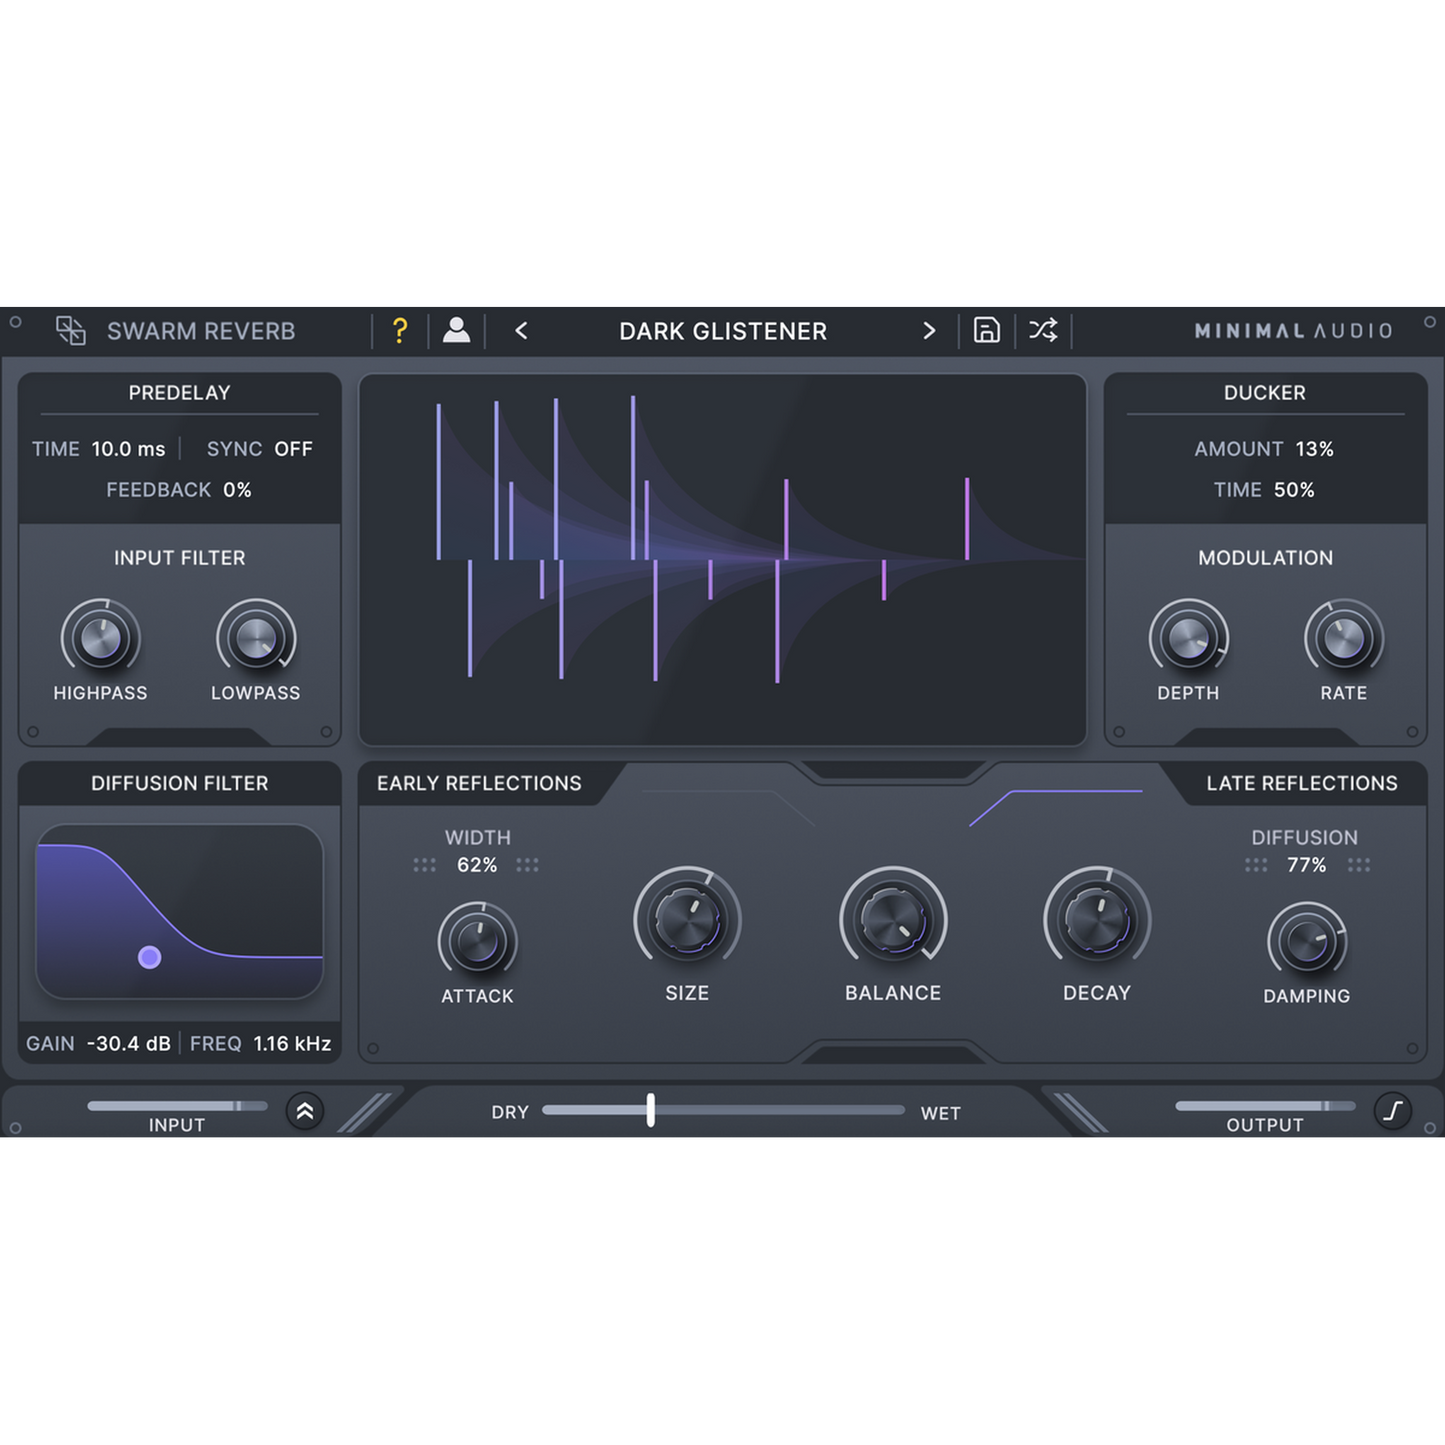Image resolution: width=1445 pixels, height=1445 pixels.
Task: Click the purple node in the Diffusion Filter graph
Action: tap(151, 957)
